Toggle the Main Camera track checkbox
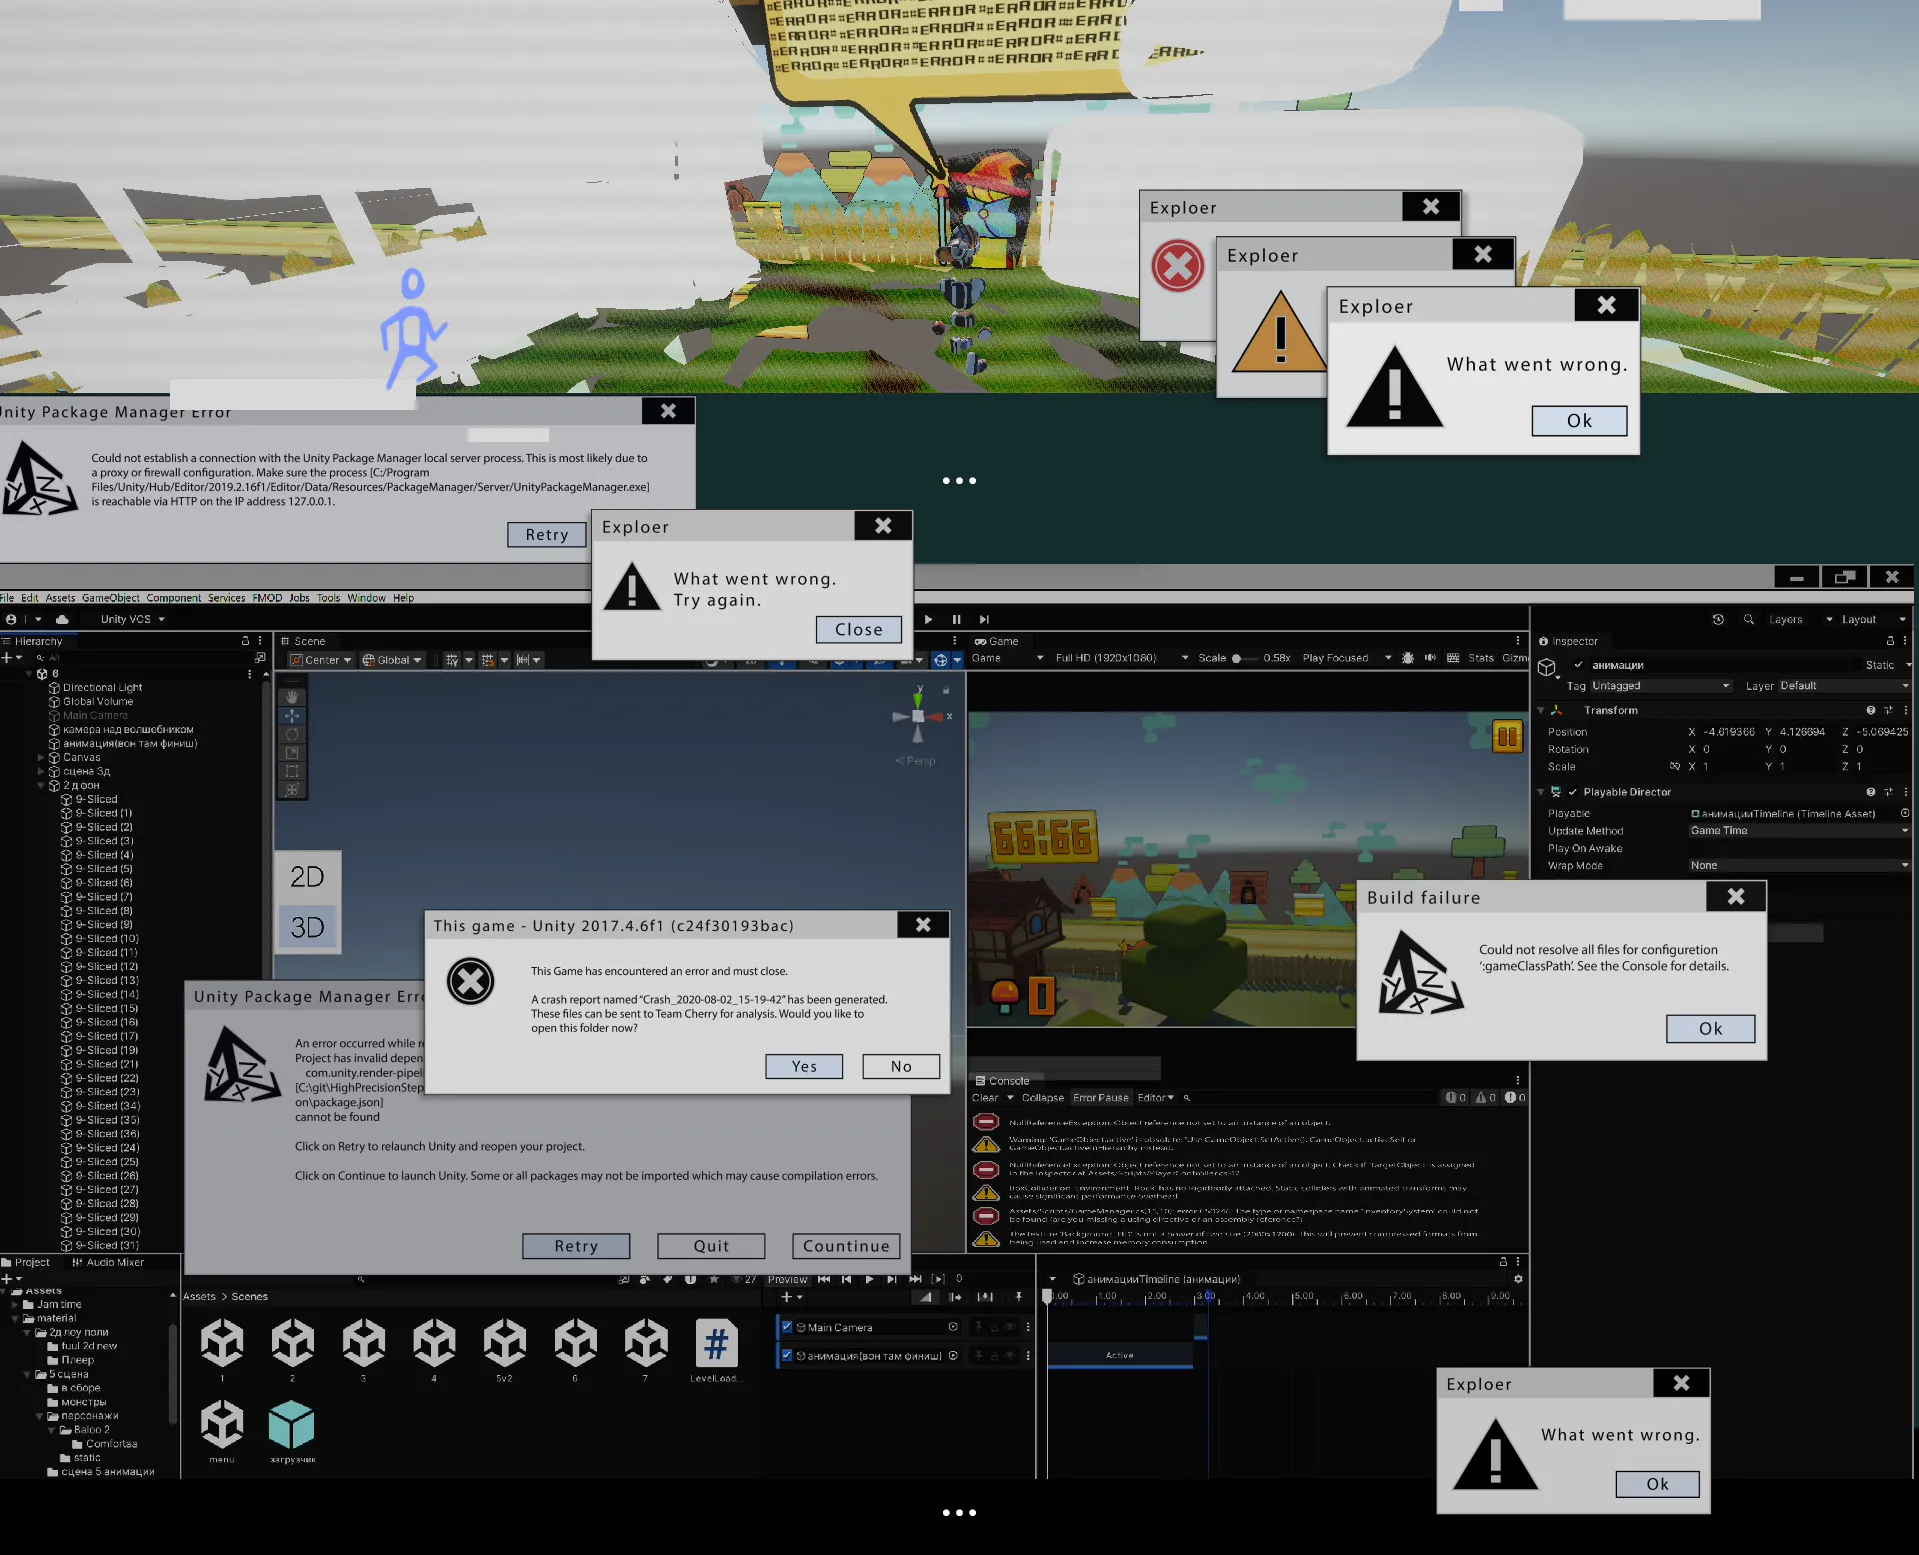Image resolution: width=1919 pixels, height=1555 pixels. (x=787, y=1327)
